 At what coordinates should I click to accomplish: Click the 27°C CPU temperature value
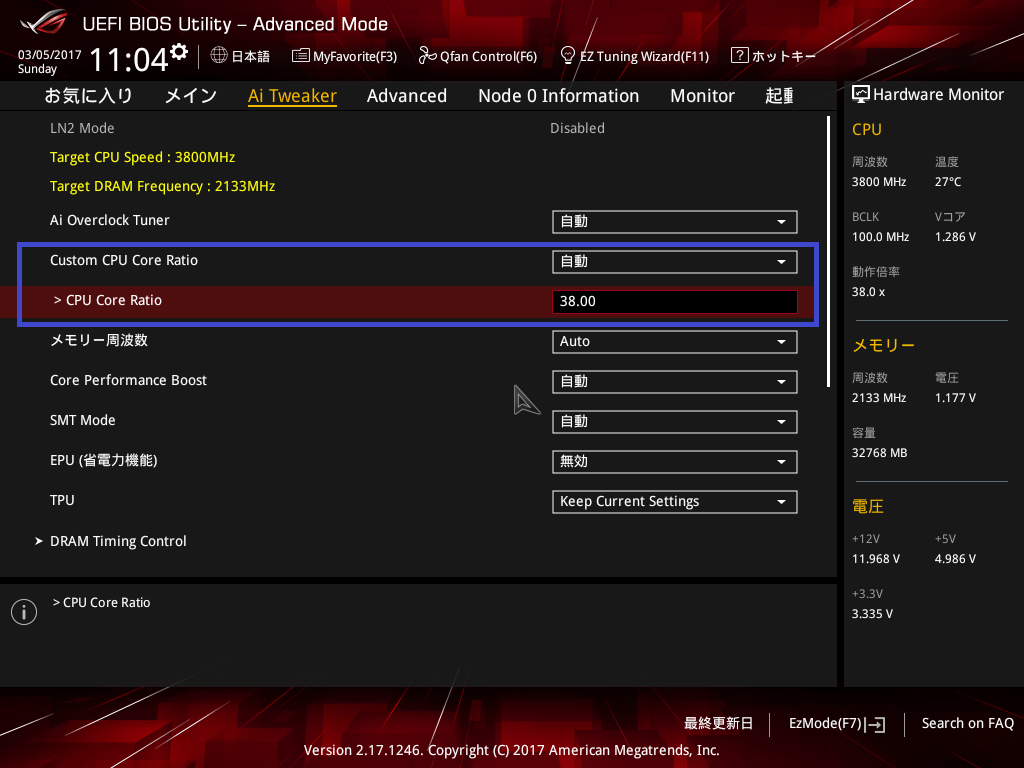pos(948,182)
